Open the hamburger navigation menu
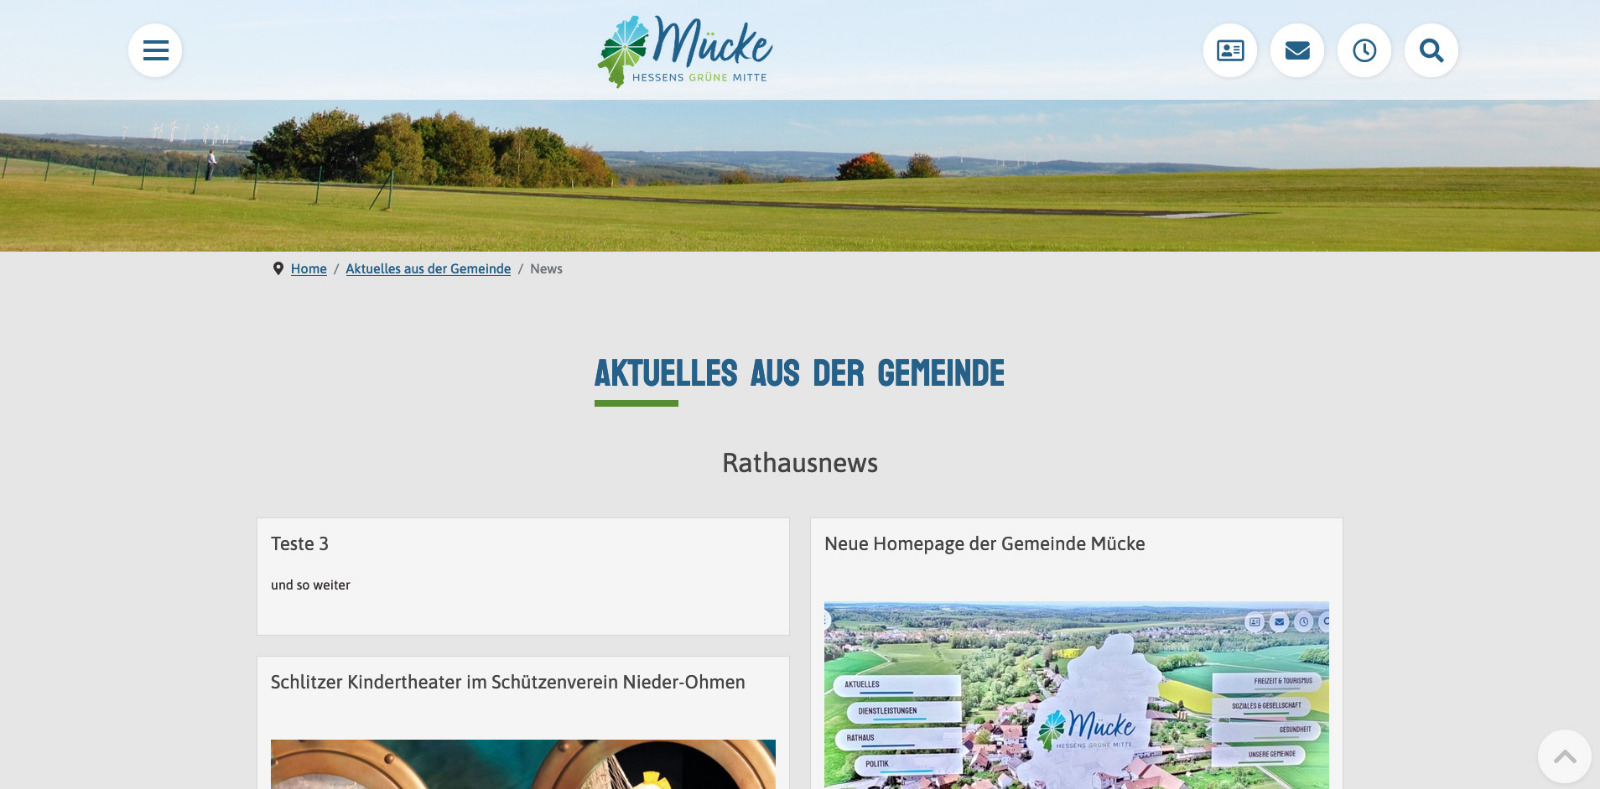This screenshot has width=1600, height=789. [155, 50]
